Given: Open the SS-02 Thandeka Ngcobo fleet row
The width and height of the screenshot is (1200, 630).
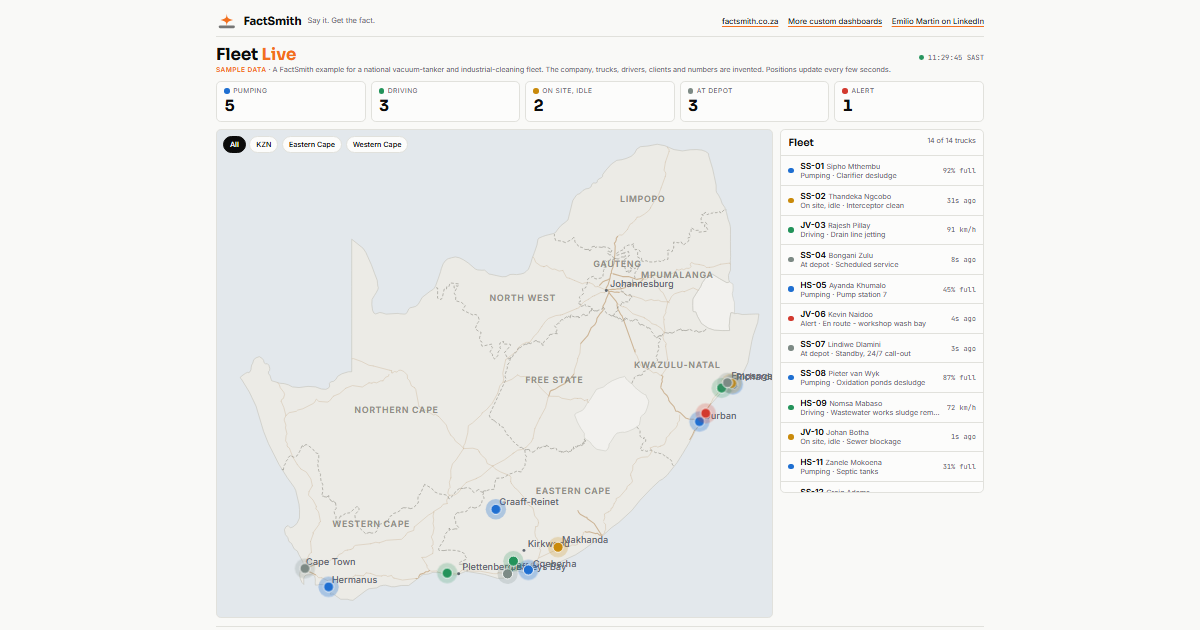Looking at the screenshot, I should click(x=882, y=200).
